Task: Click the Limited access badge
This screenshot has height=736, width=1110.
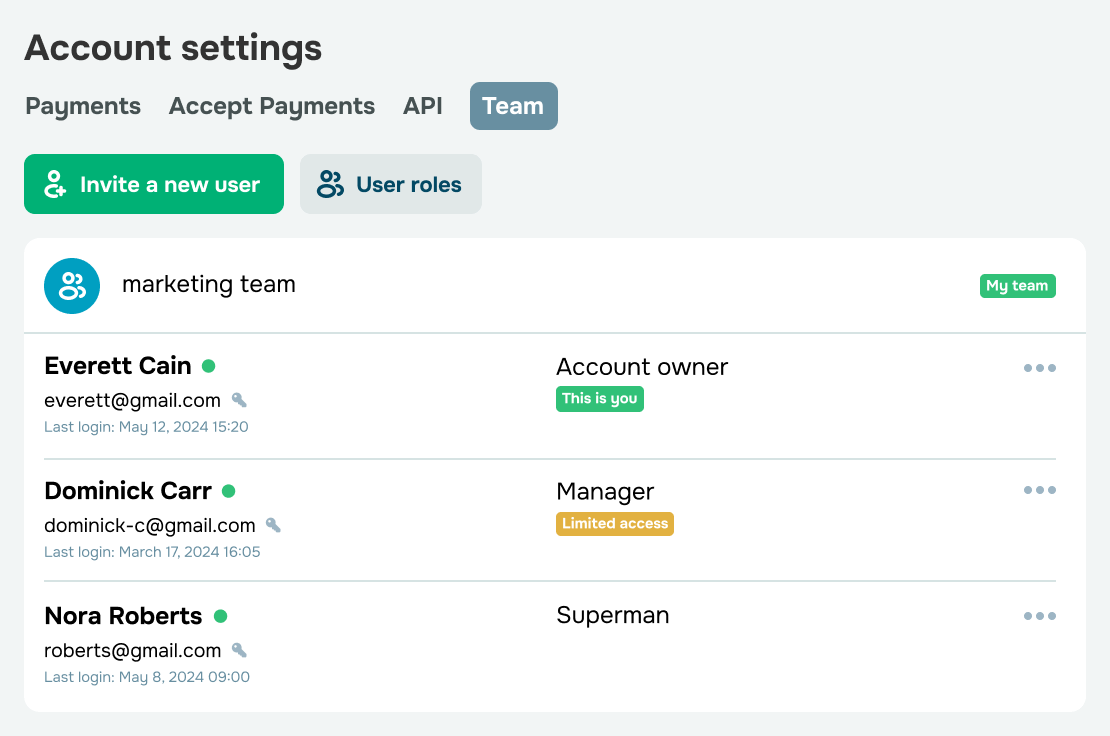Action: (614, 524)
